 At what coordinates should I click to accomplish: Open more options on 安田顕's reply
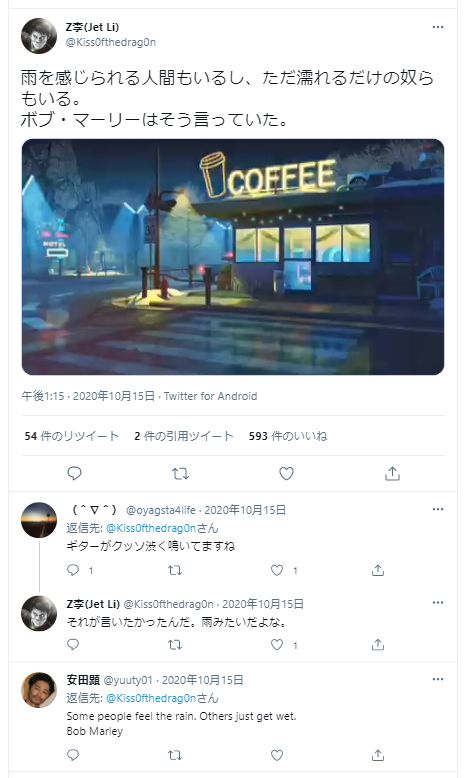(438, 679)
